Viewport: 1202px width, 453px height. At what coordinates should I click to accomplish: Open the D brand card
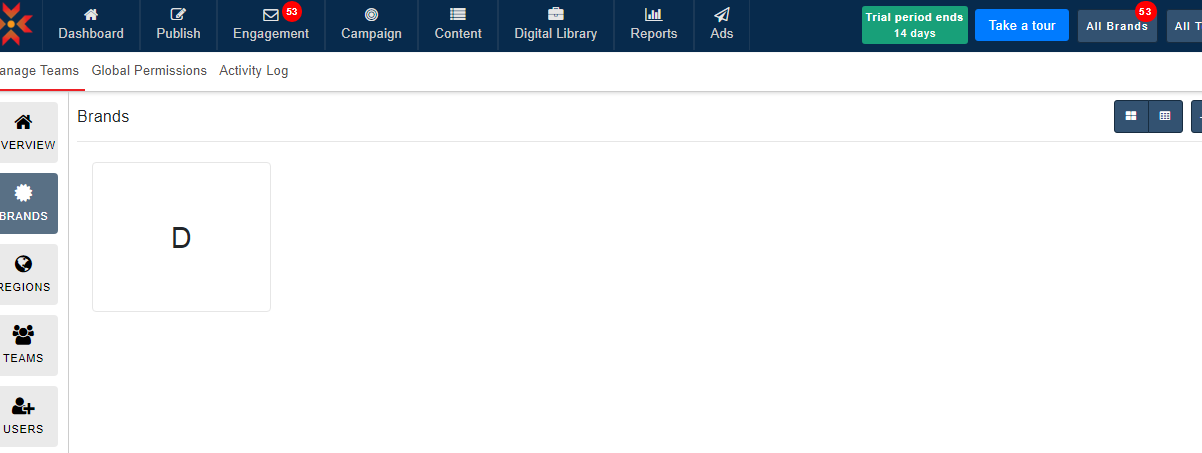(181, 237)
